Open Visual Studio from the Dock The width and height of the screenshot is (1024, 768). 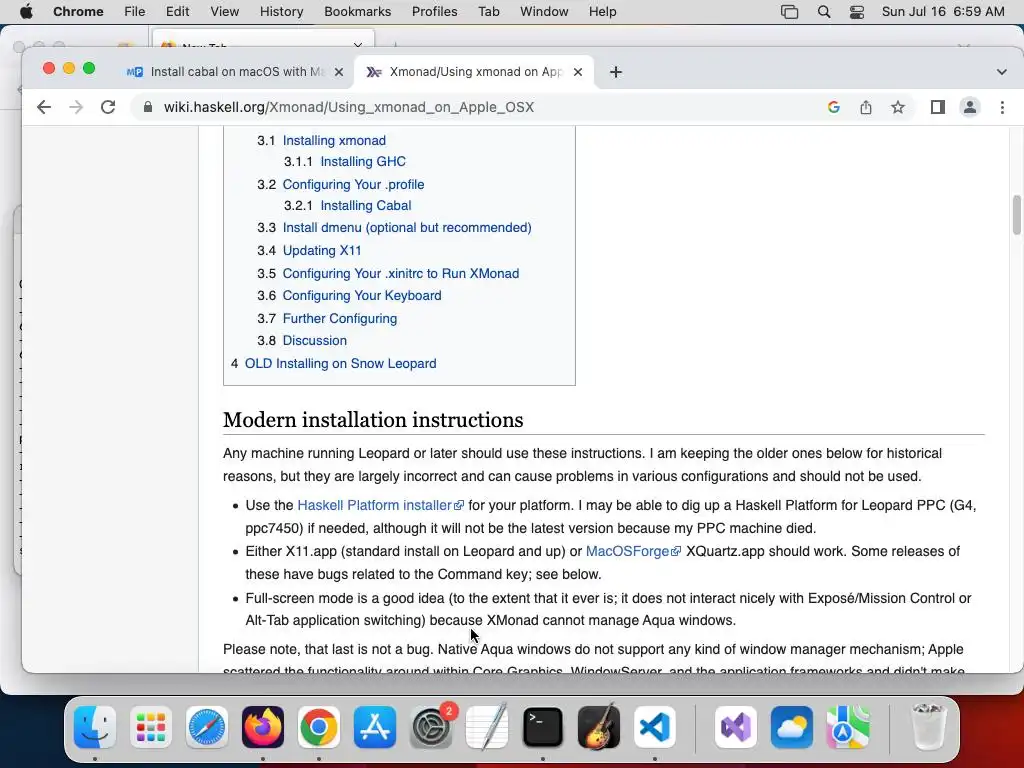[x=736, y=727]
